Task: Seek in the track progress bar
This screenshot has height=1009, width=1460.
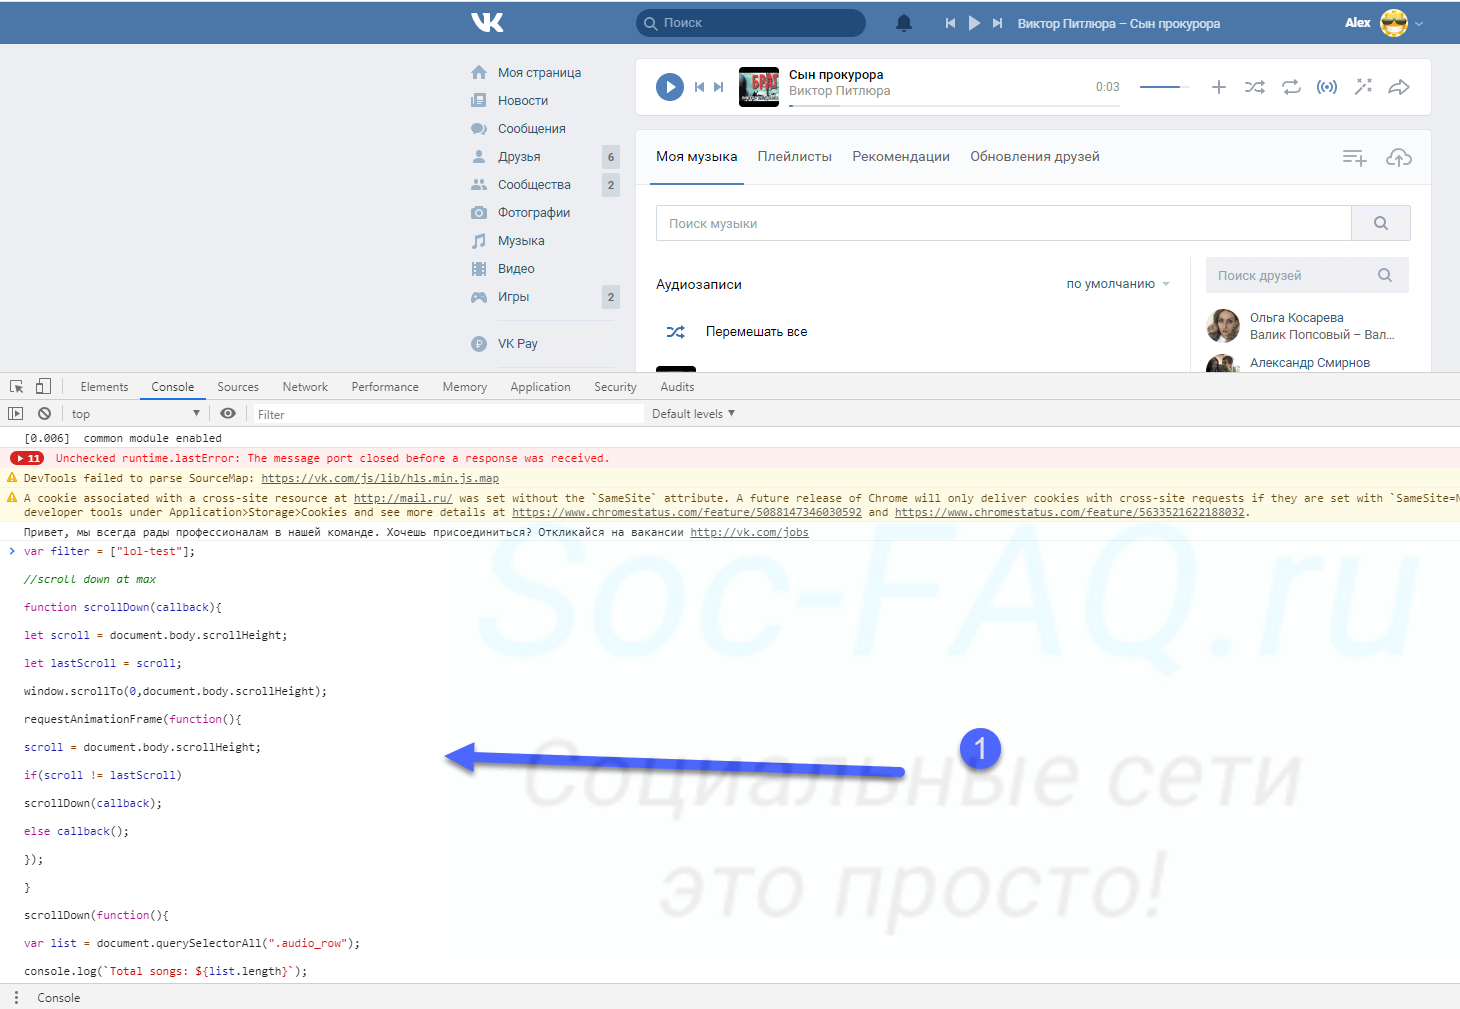Action: (x=954, y=105)
